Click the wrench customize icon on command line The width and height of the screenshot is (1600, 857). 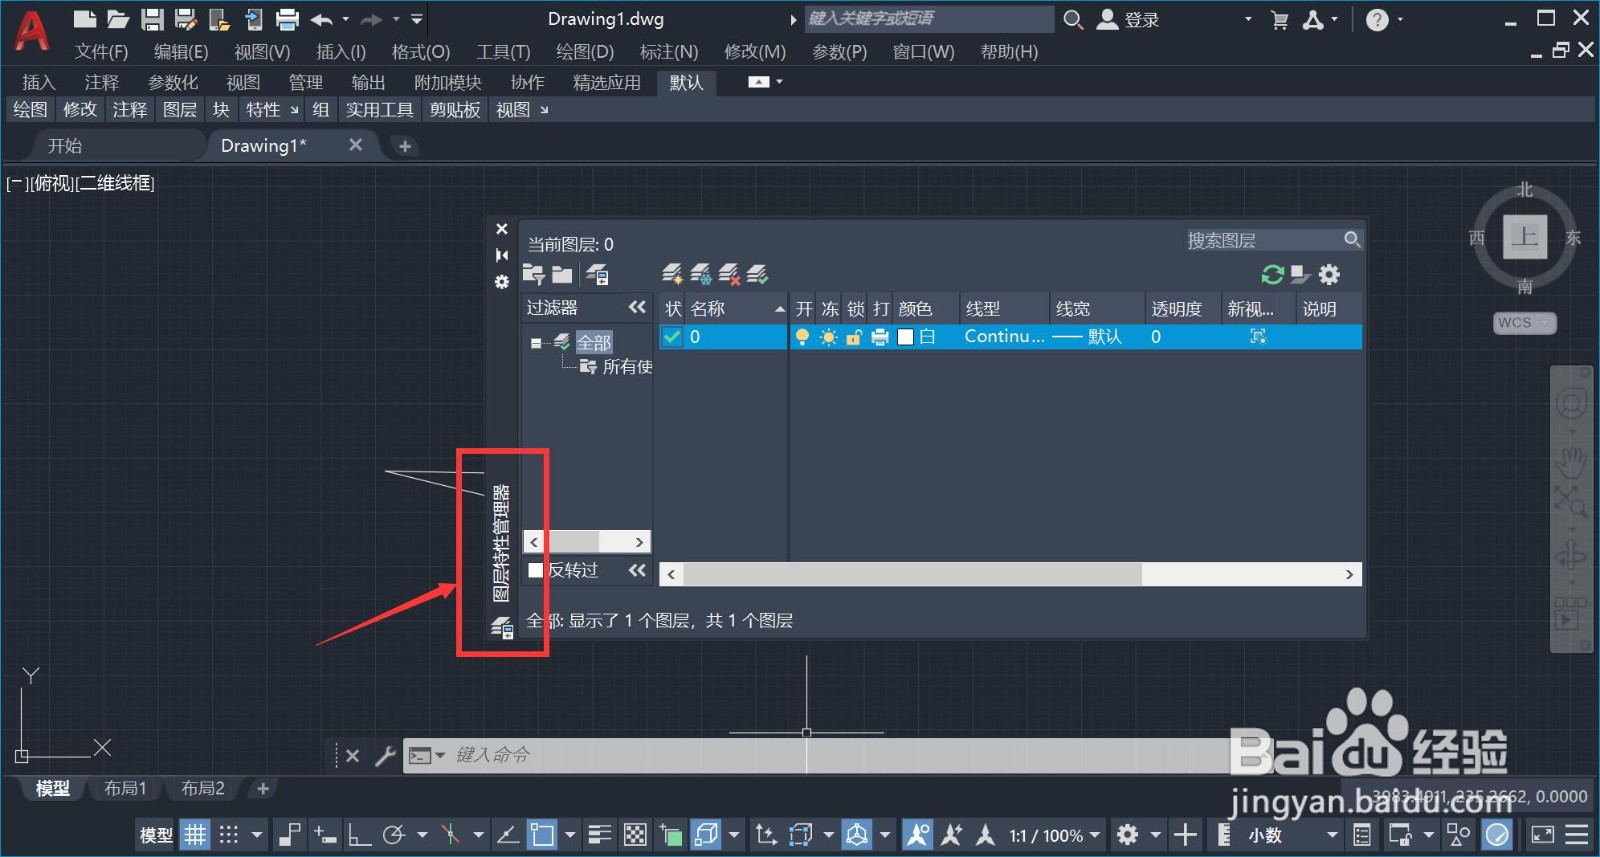tap(385, 755)
